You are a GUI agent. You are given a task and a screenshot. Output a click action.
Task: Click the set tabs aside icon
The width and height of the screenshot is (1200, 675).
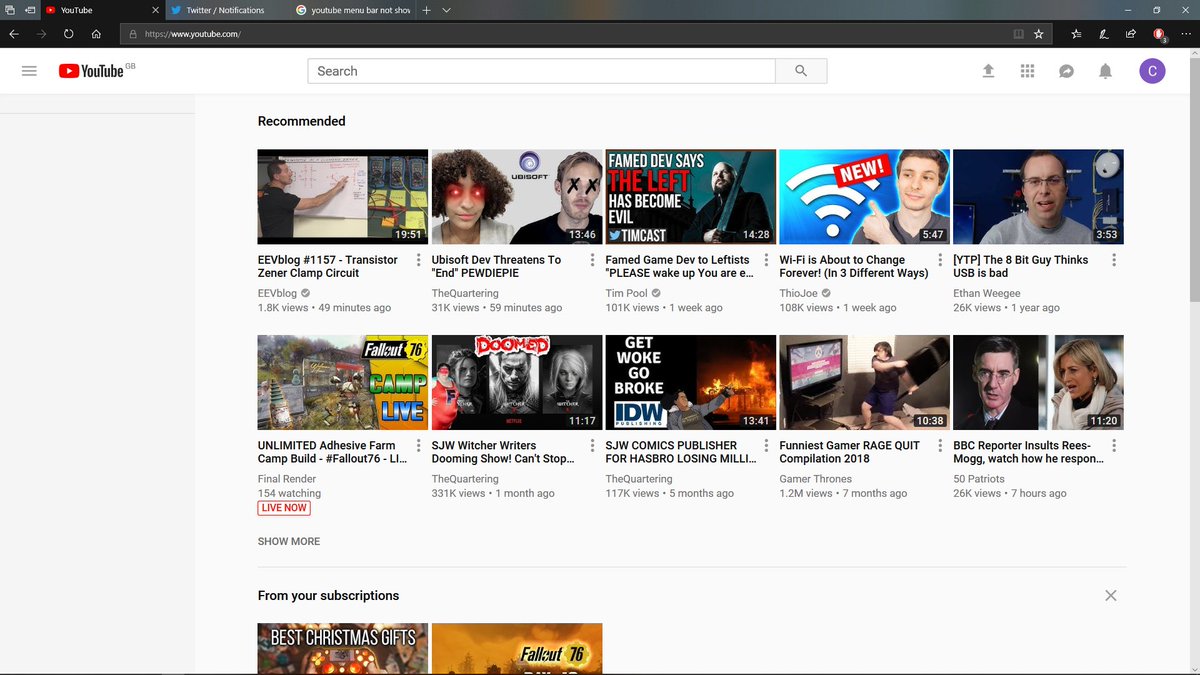tap(30, 10)
